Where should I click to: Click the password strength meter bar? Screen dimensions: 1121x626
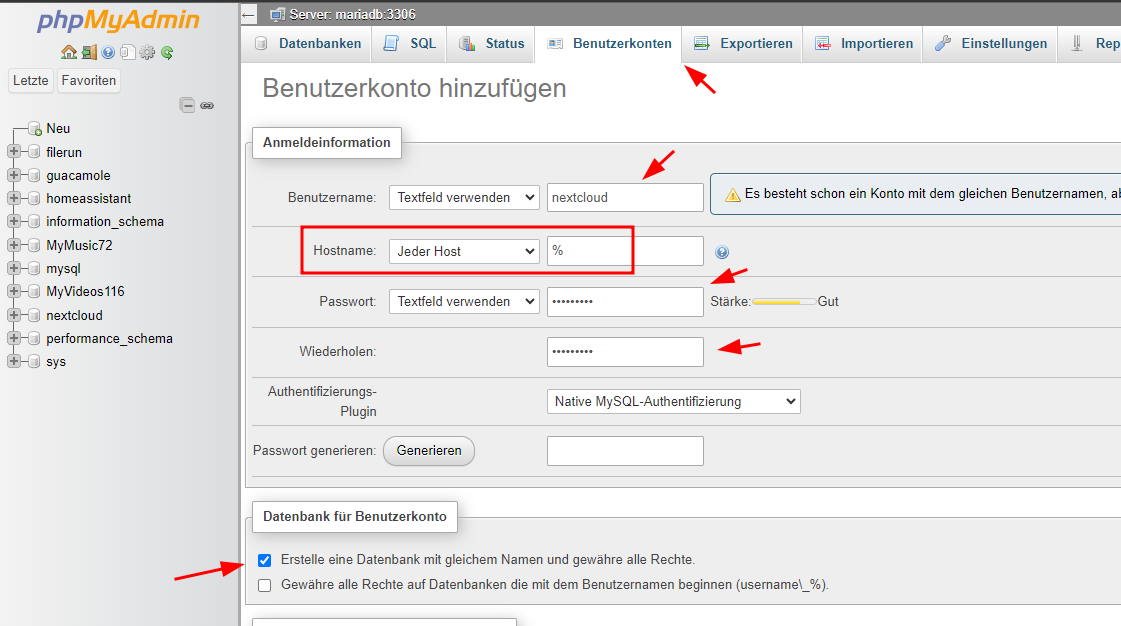pos(784,302)
